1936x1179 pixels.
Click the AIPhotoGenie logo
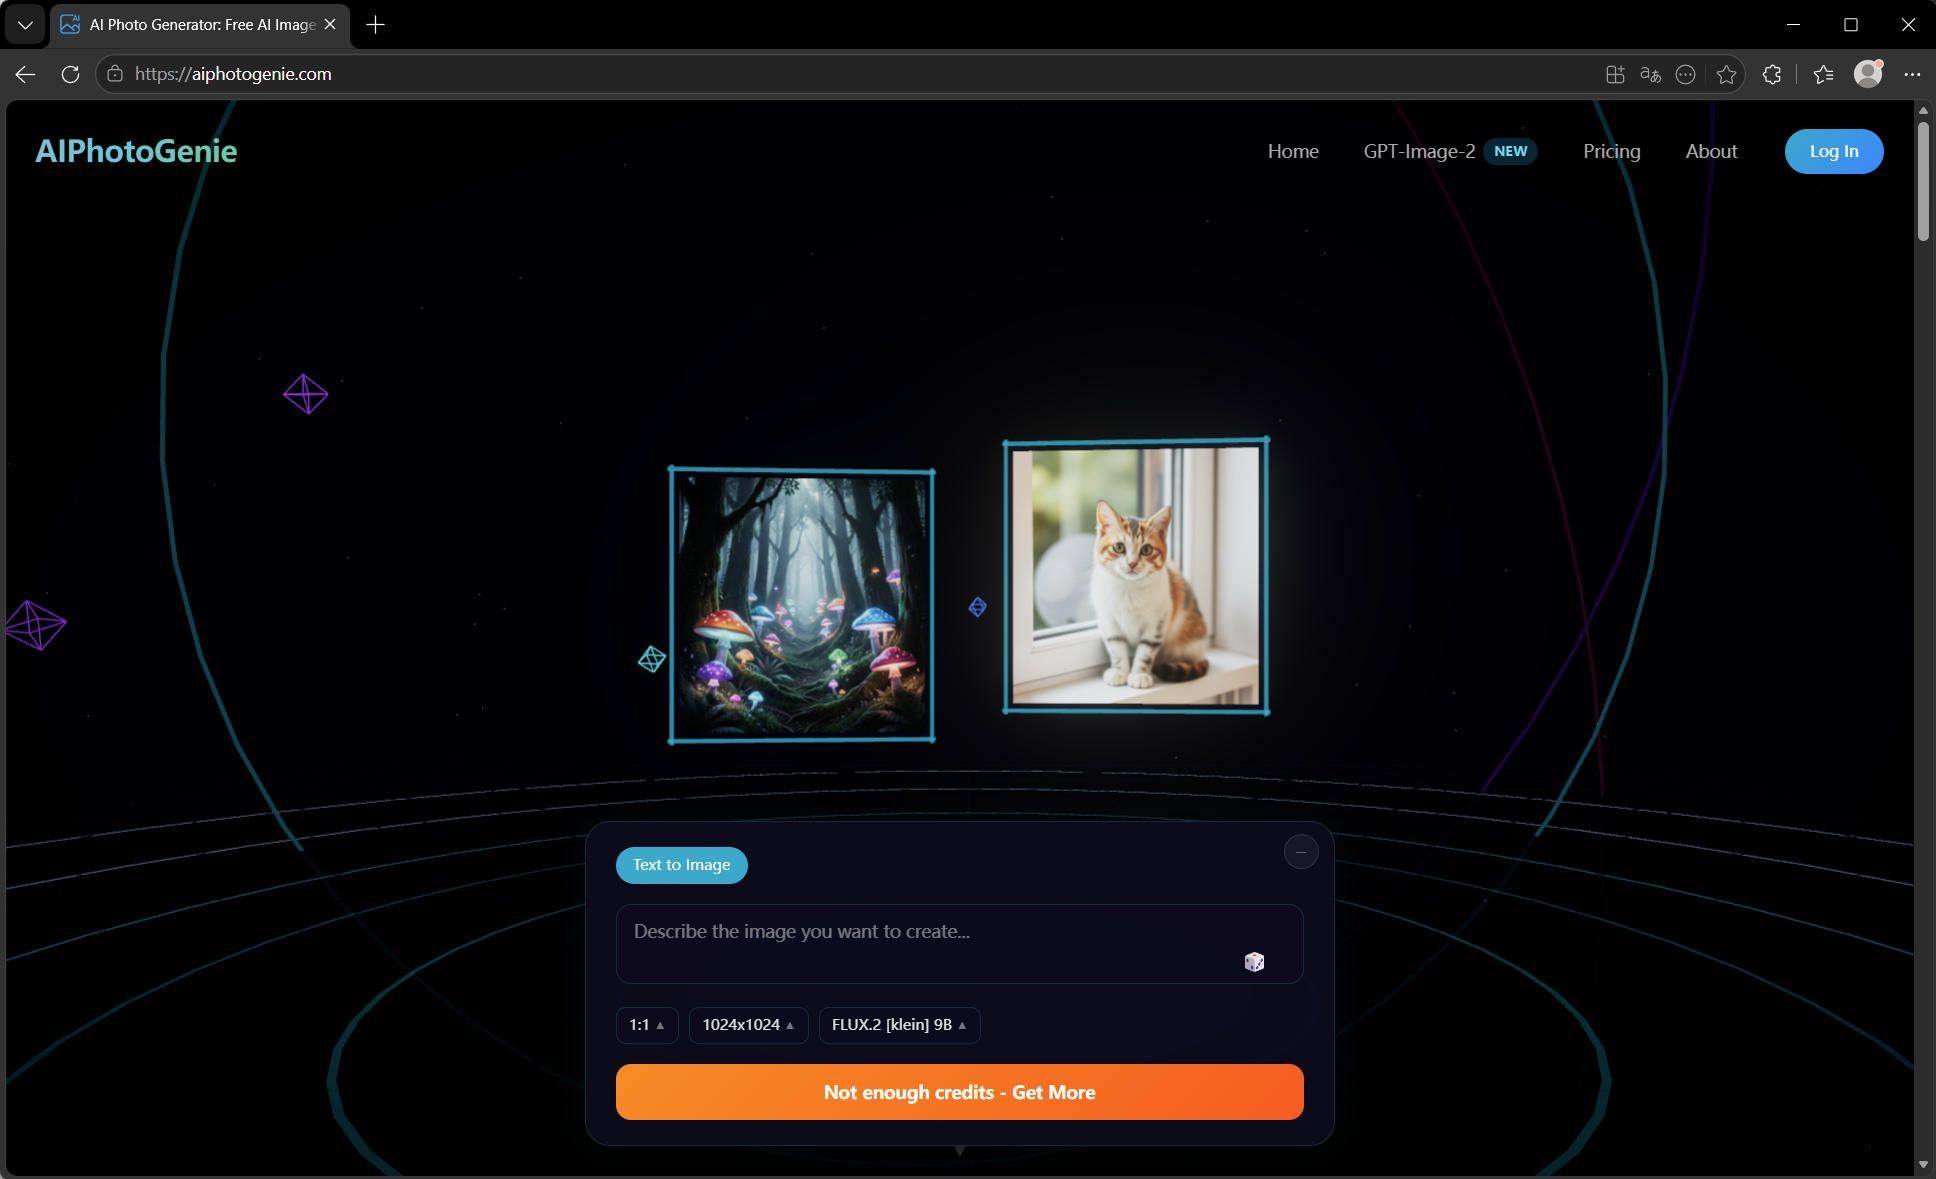pyautogui.click(x=136, y=151)
